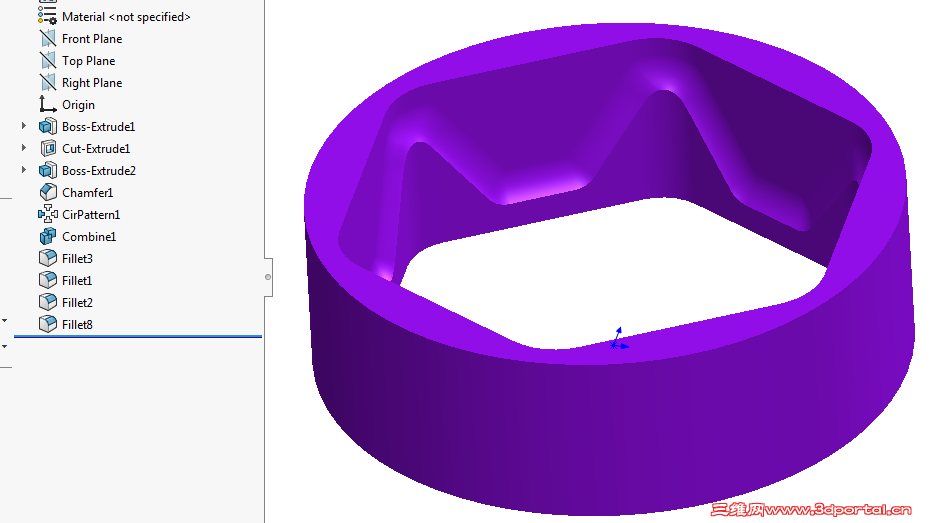The height and width of the screenshot is (523, 931).
Task: Expand the Boss-Extrude2 feature
Action: click(24, 170)
